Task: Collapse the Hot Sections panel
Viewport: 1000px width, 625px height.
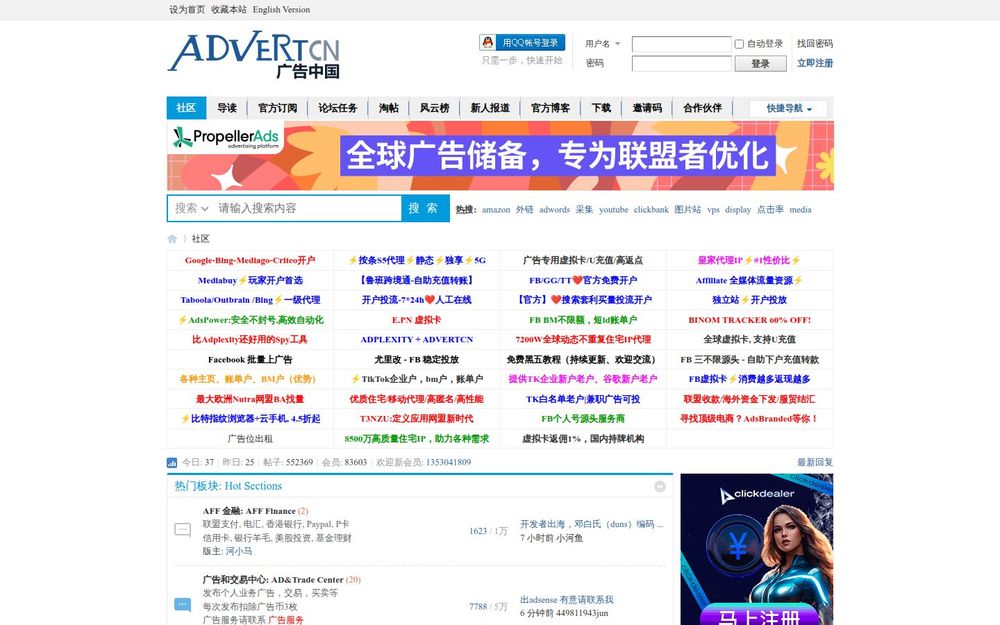Action: click(x=660, y=487)
